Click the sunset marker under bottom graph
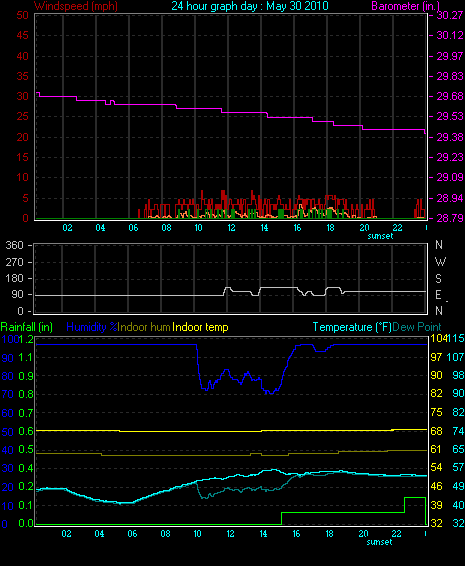Image resolution: width=465 pixels, height=566 pixels. tap(379, 542)
